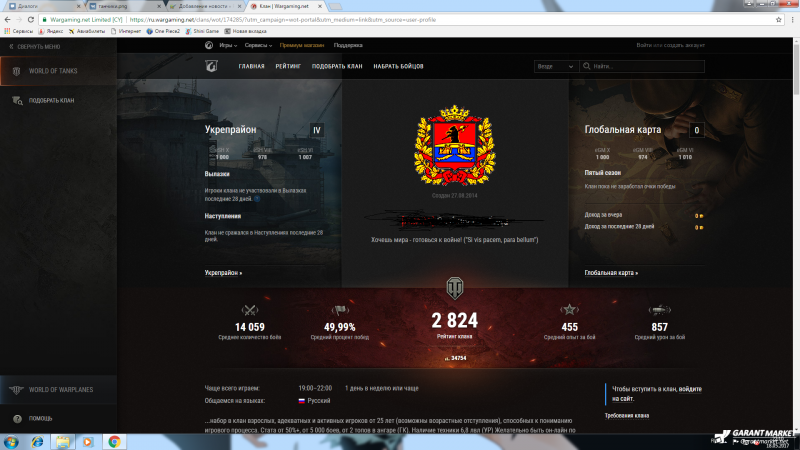
Task: Open the Везде search scope dropdown
Action: (x=556, y=66)
